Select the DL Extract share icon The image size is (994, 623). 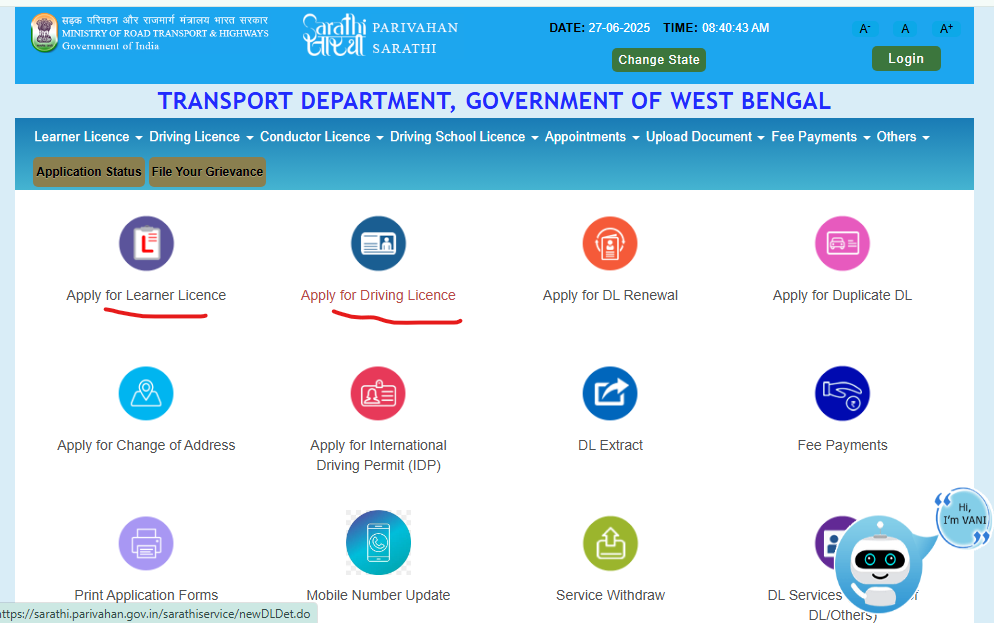[610, 394]
